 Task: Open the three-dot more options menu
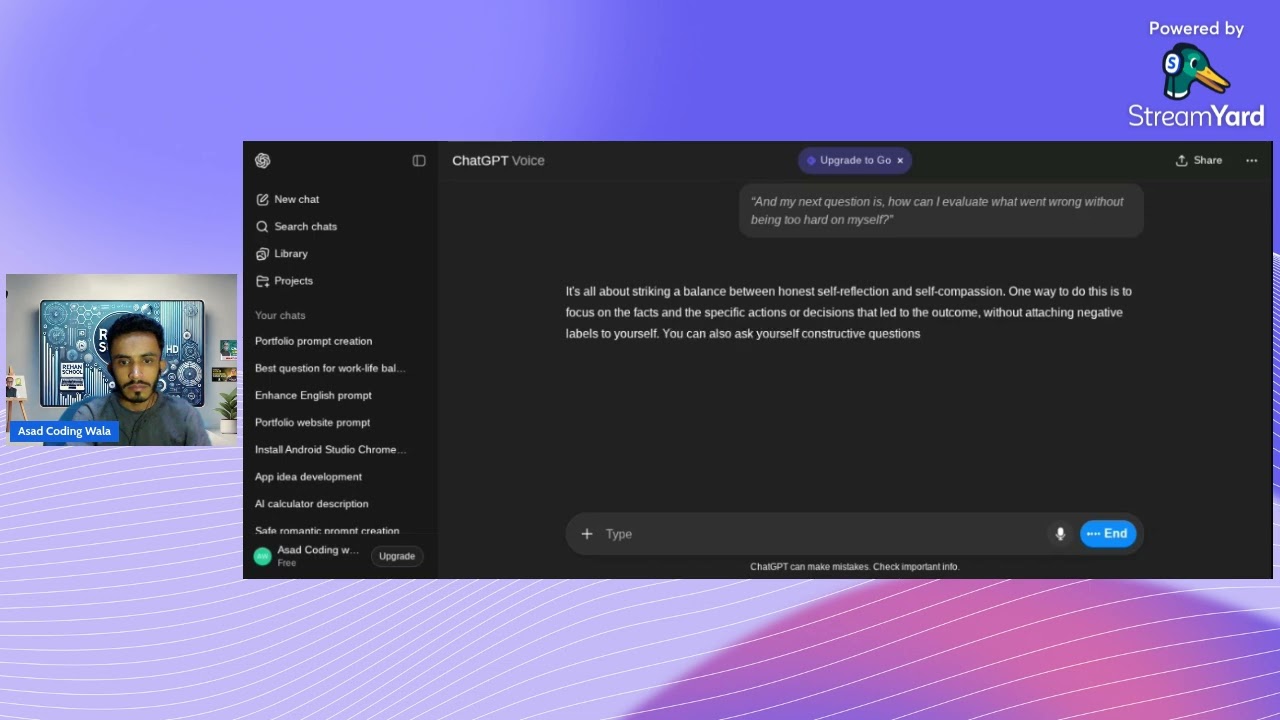1251,160
